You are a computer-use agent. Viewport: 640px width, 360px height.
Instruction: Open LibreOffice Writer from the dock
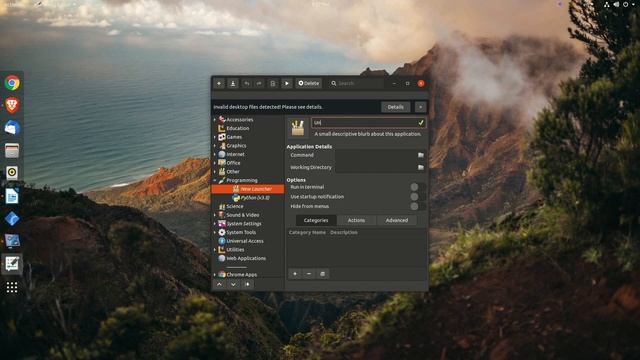(12, 196)
